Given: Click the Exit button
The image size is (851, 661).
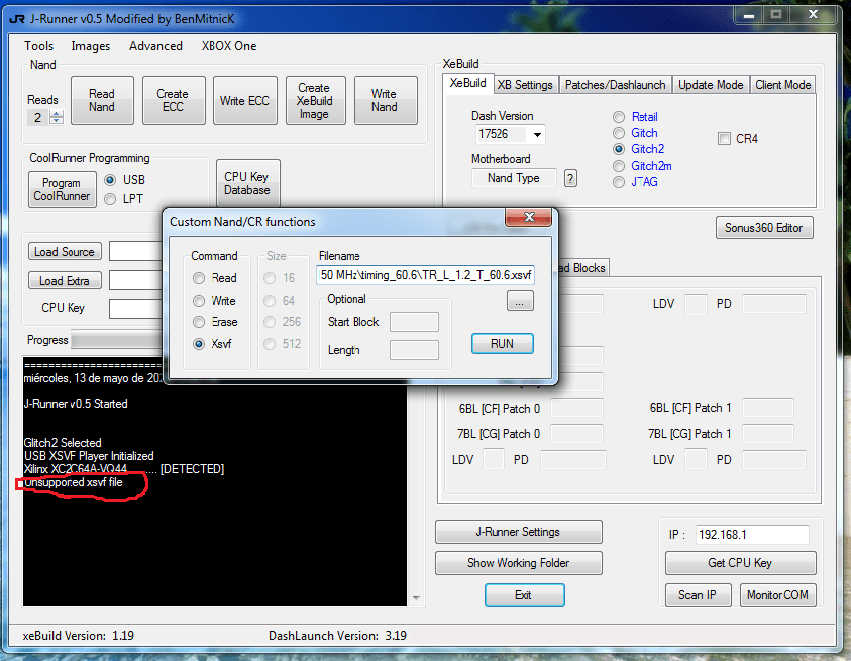Looking at the screenshot, I should (524, 595).
